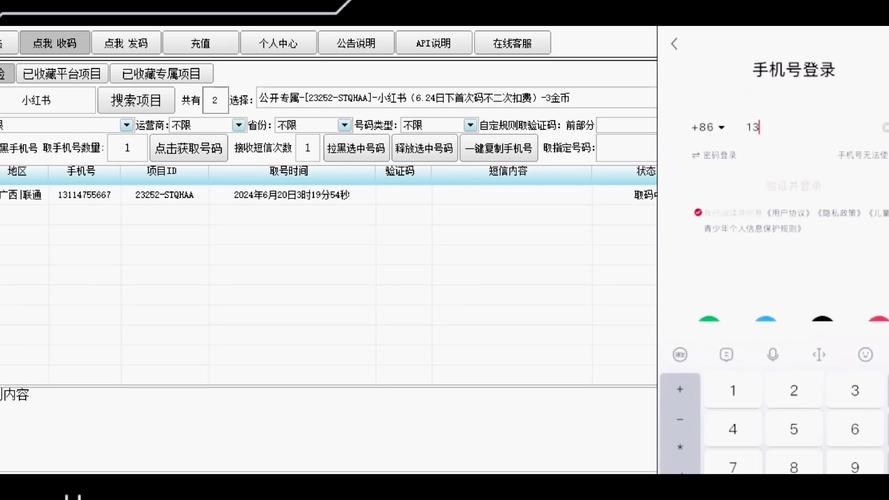Image resolution: width=889 pixels, height=500 pixels.
Task: Click the phone number input field
Action: tap(811, 128)
